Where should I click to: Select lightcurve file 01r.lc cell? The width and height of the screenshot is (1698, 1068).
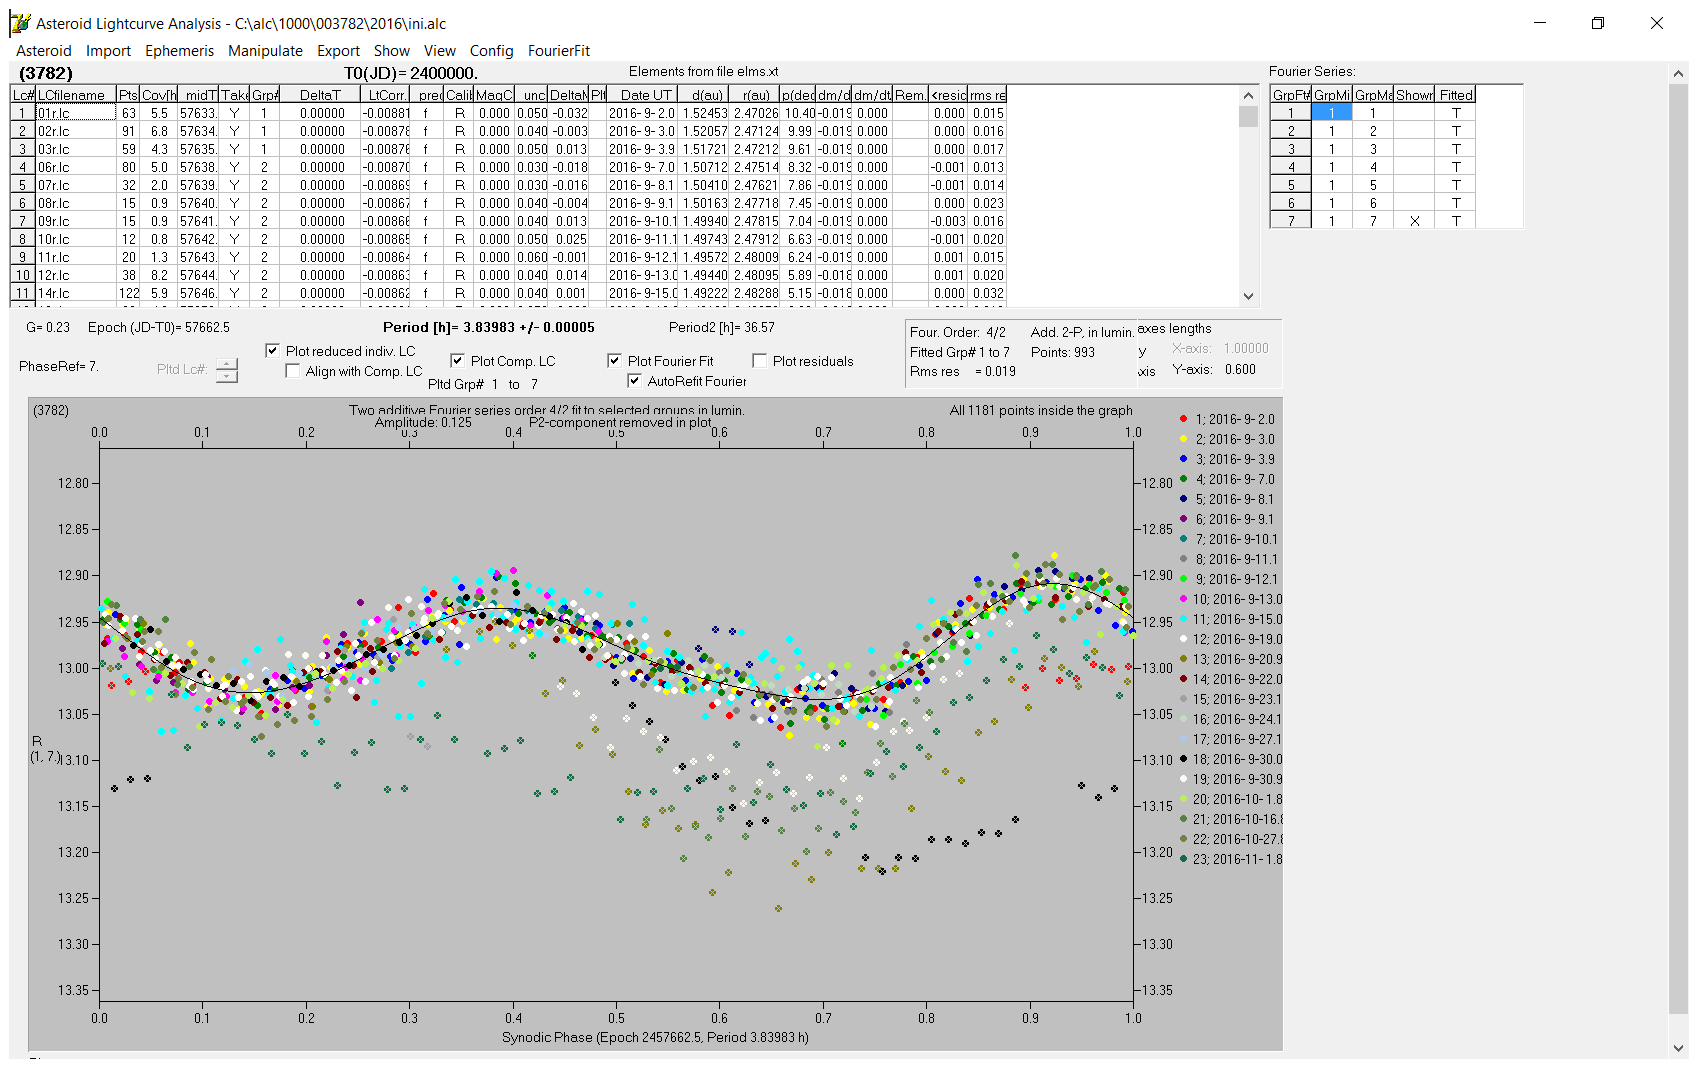click(x=76, y=113)
